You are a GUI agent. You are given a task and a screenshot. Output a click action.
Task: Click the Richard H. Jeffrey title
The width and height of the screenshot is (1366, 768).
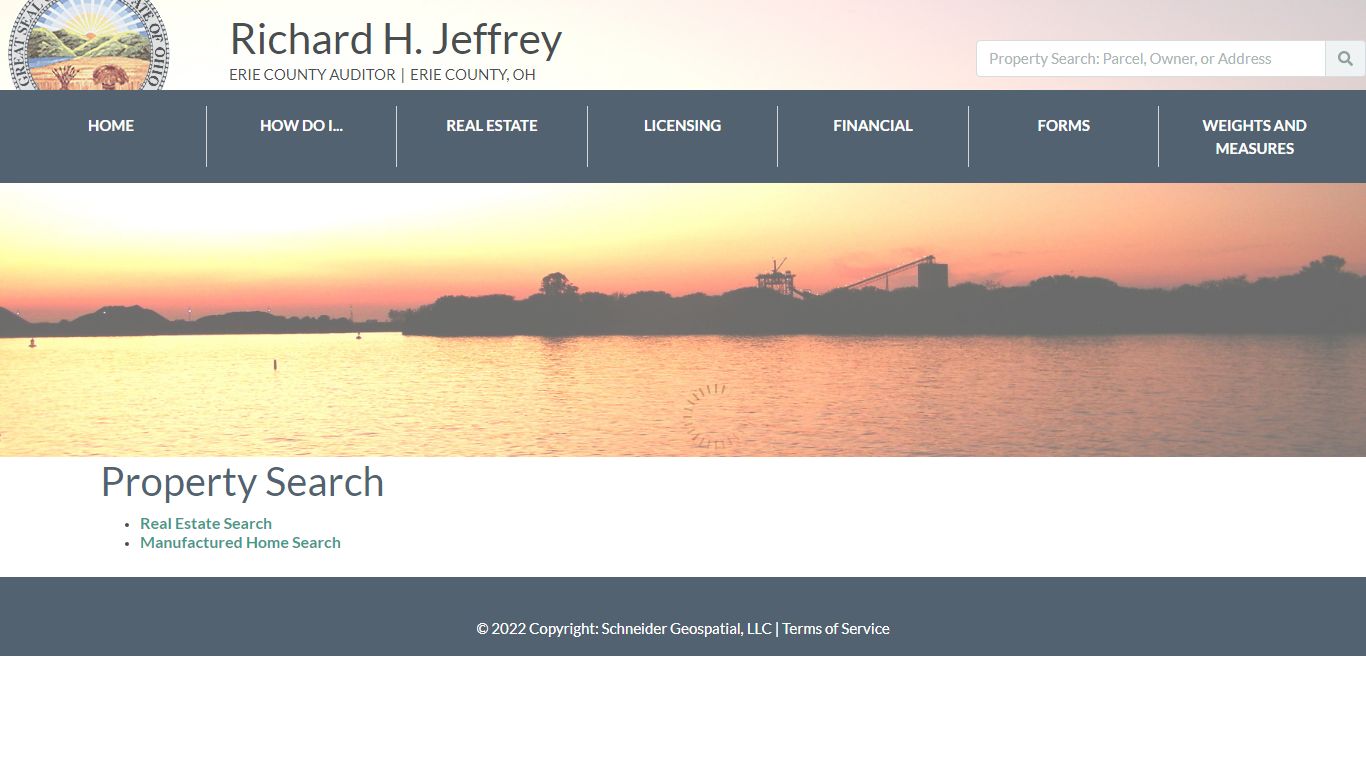396,40
